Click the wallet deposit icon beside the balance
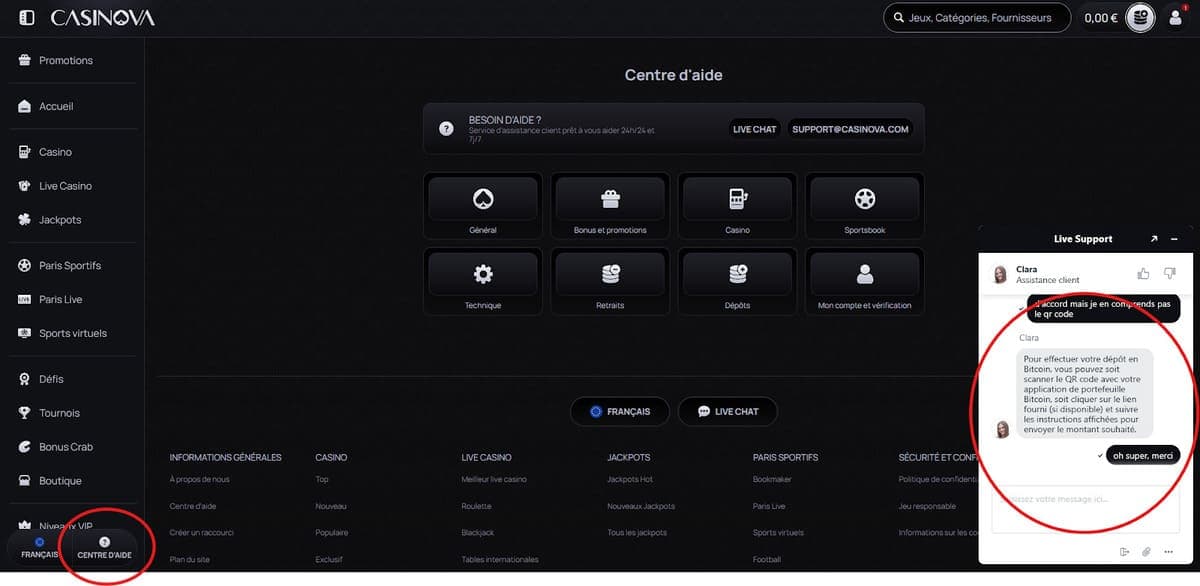Image resolution: width=1200 pixels, height=586 pixels. 1140,18
